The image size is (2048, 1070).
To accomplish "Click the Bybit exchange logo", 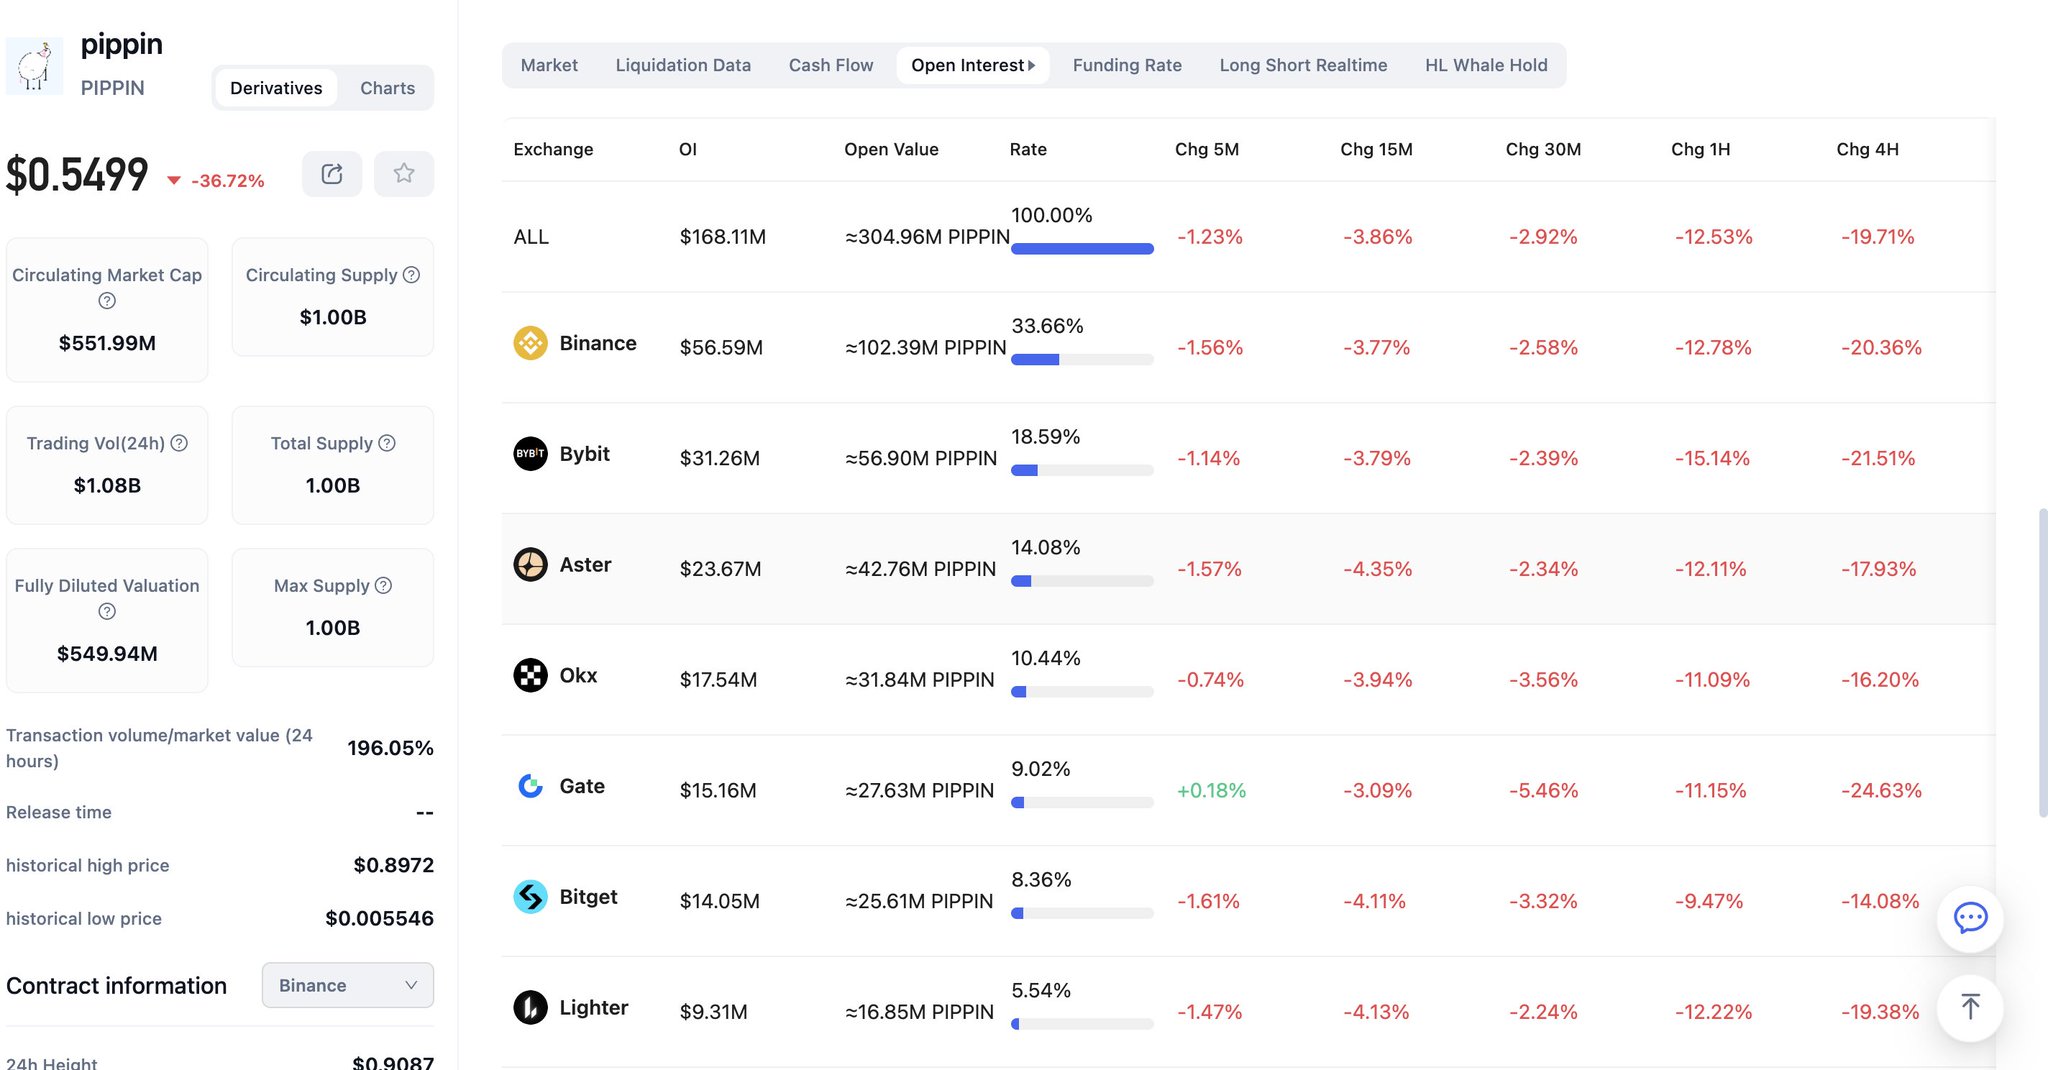I will (530, 454).
